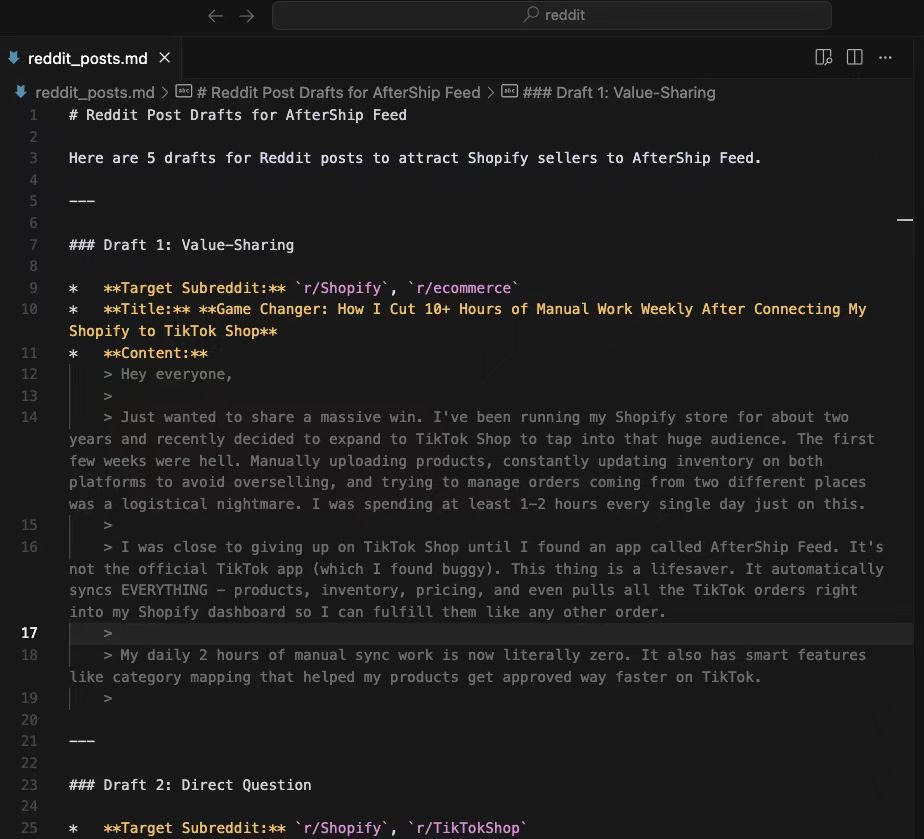Click the scrollbar overview ruler marker
Image resolution: width=924 pixels, height=839 pixels.
(905, 220)
